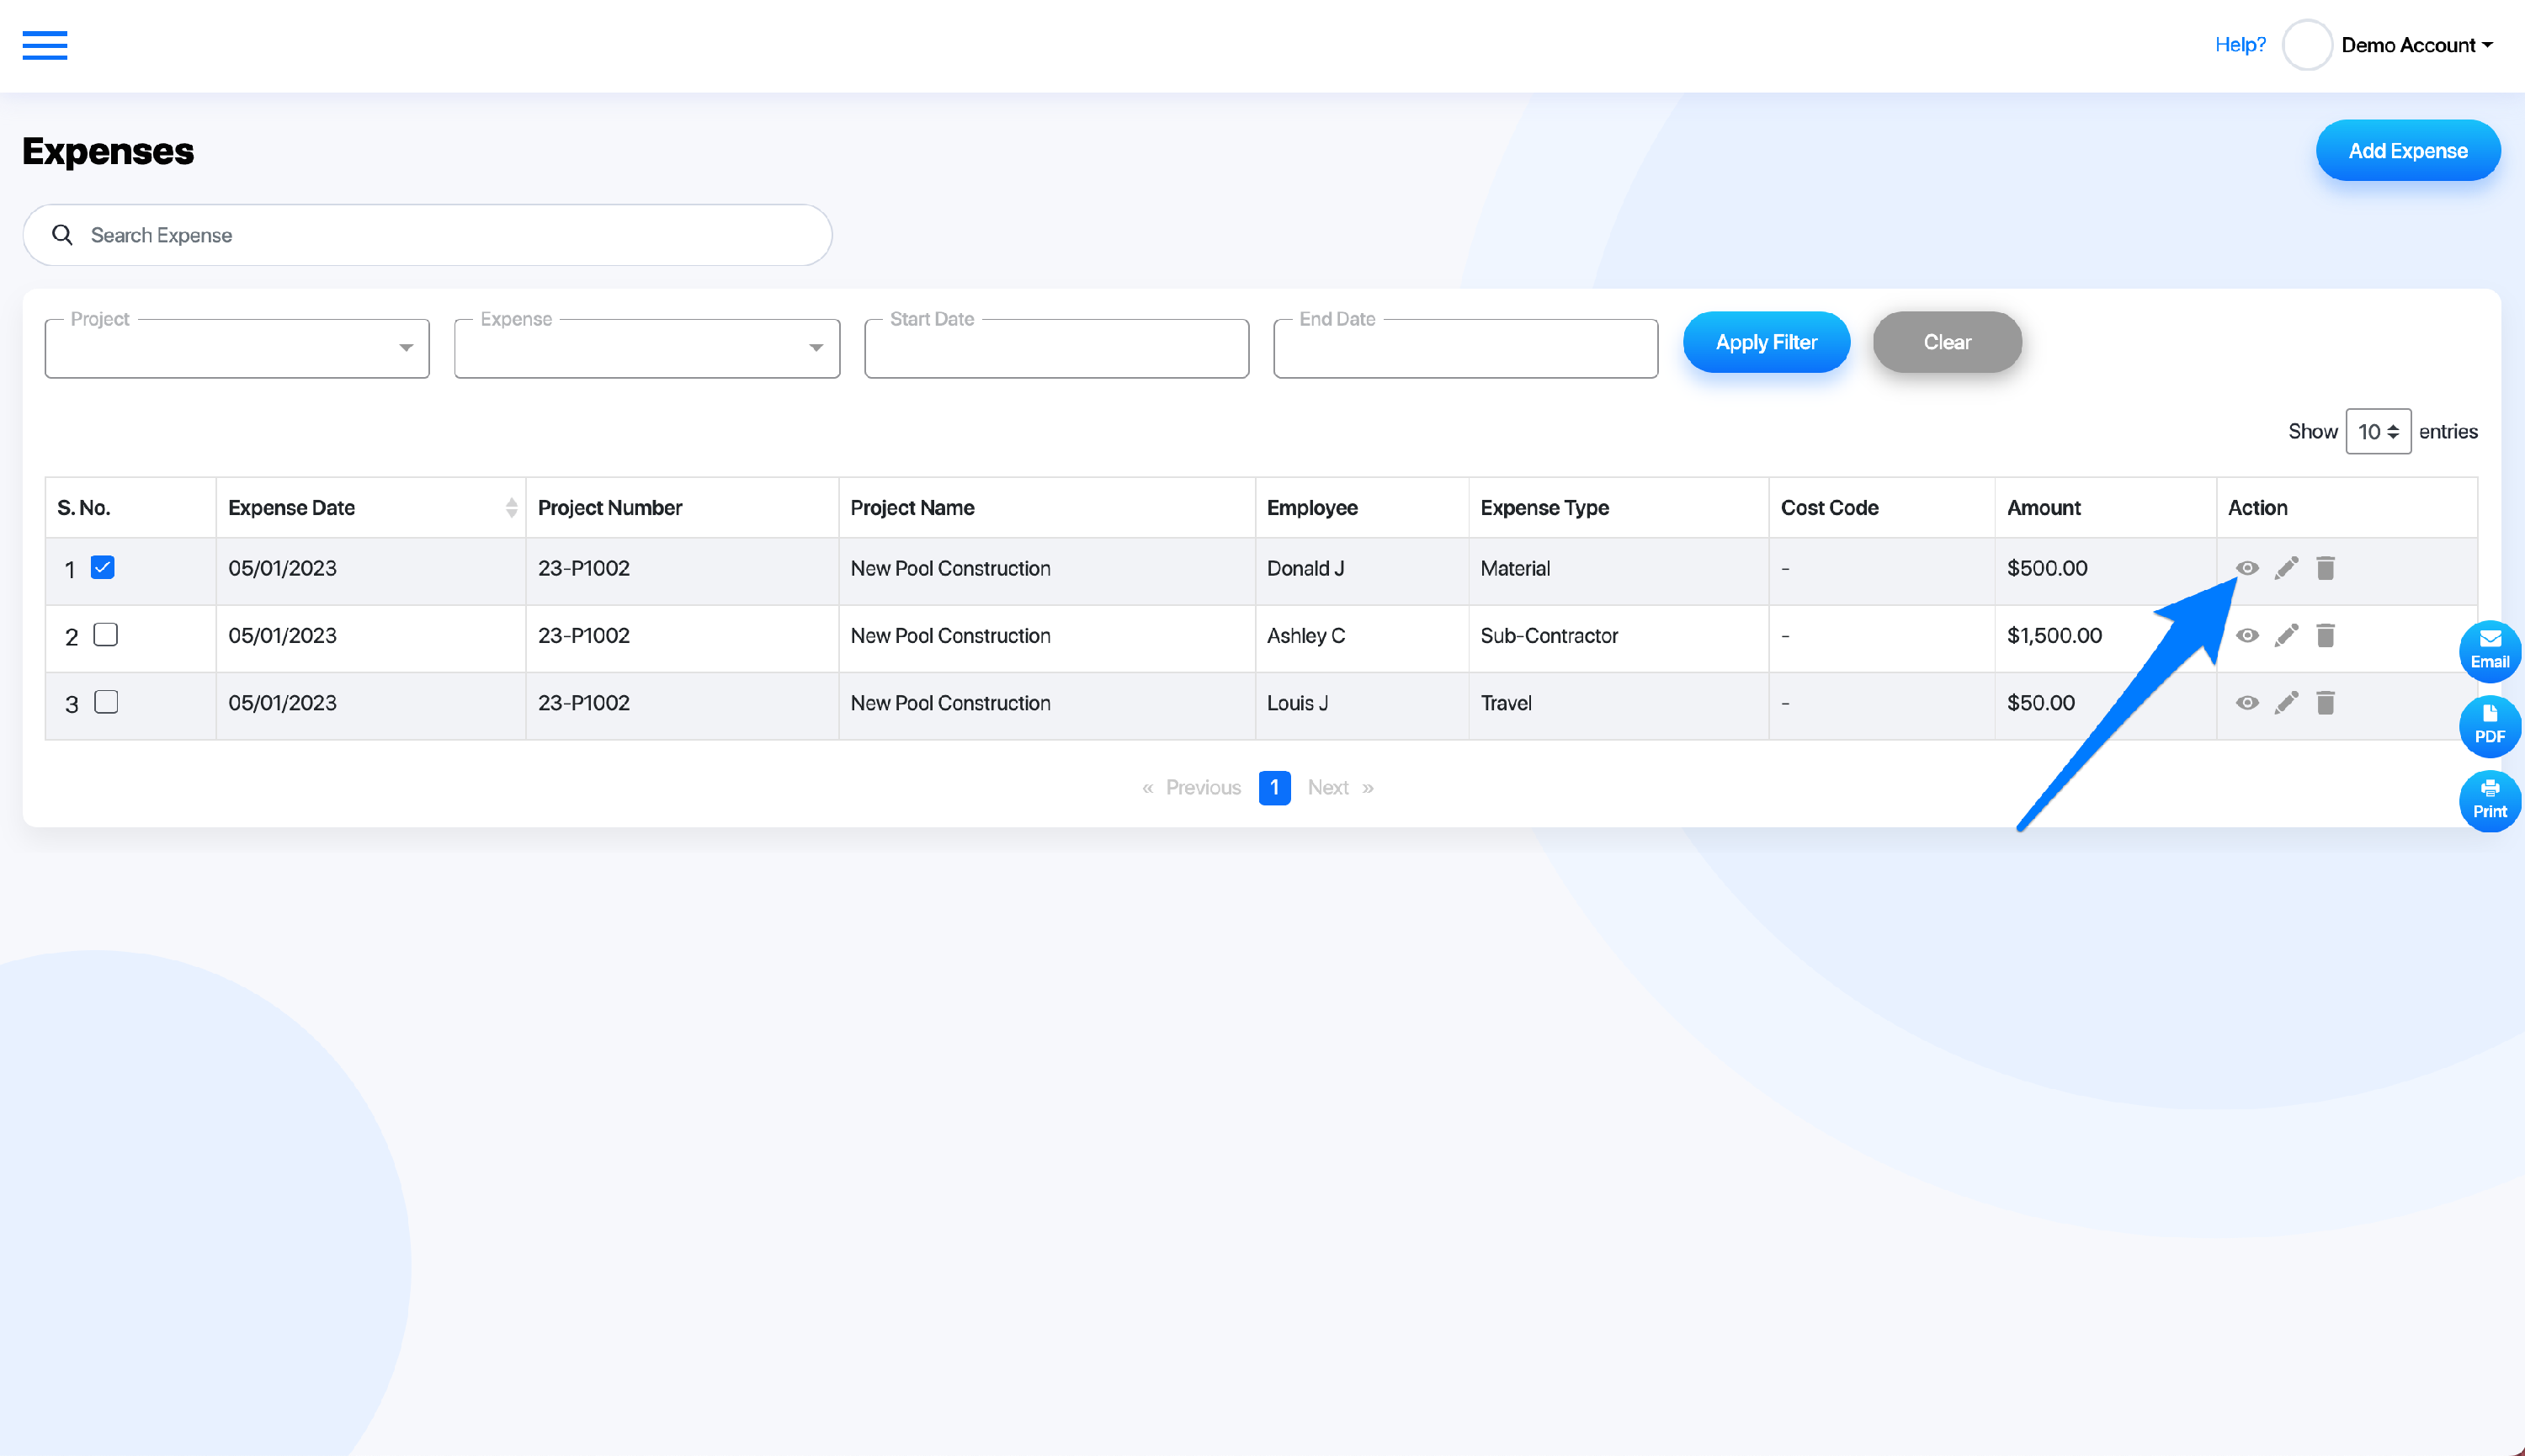This screenshot has height=1456, width=2525.
Task: Delete the Ashley C expense row
Action: coord(2325,635)
